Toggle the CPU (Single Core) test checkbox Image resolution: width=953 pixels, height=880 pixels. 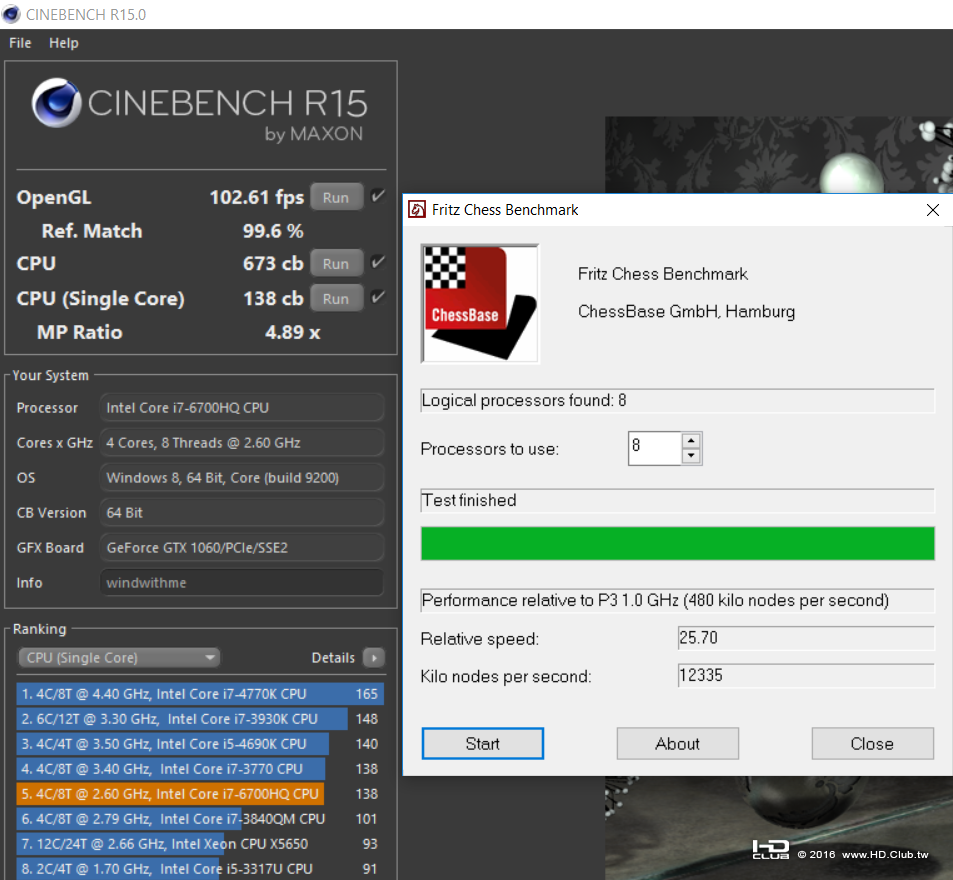pos(378,298)
